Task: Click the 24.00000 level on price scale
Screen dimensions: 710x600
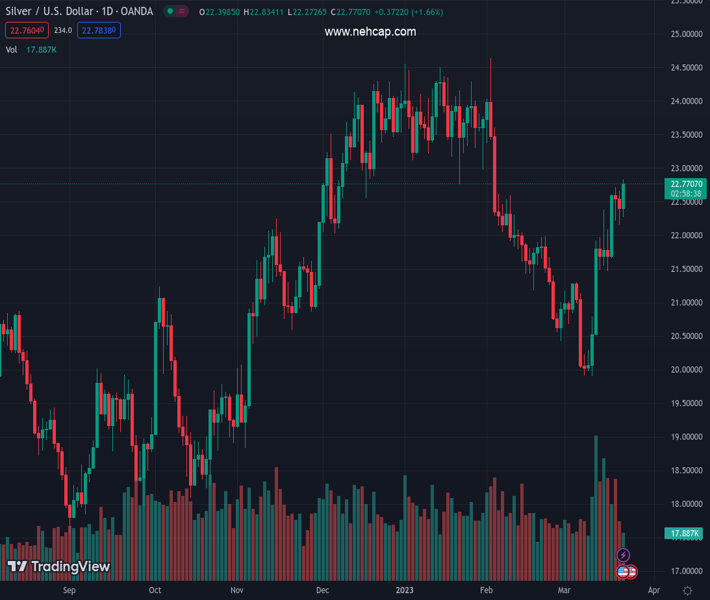Action: coord(685,101)
